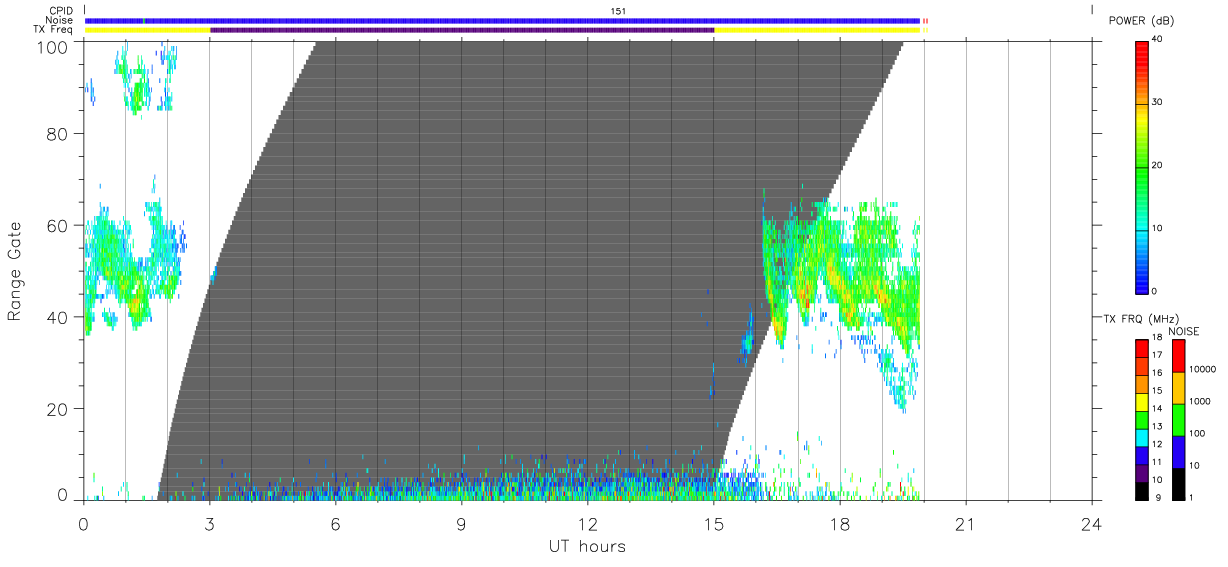The image size is (1228, 567).
Task: Click TX FRQ legend tick 11
Action: click(x=1156, y=462)
